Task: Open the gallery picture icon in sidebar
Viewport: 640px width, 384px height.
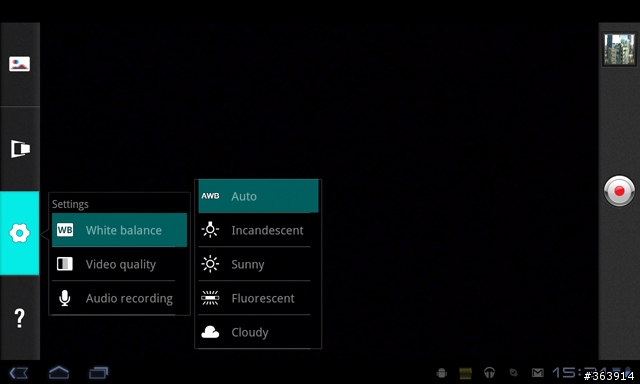Action: point(19,64)
